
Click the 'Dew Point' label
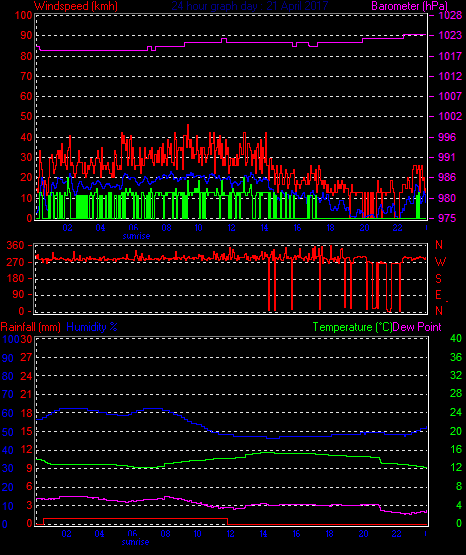tap(417, 327)
